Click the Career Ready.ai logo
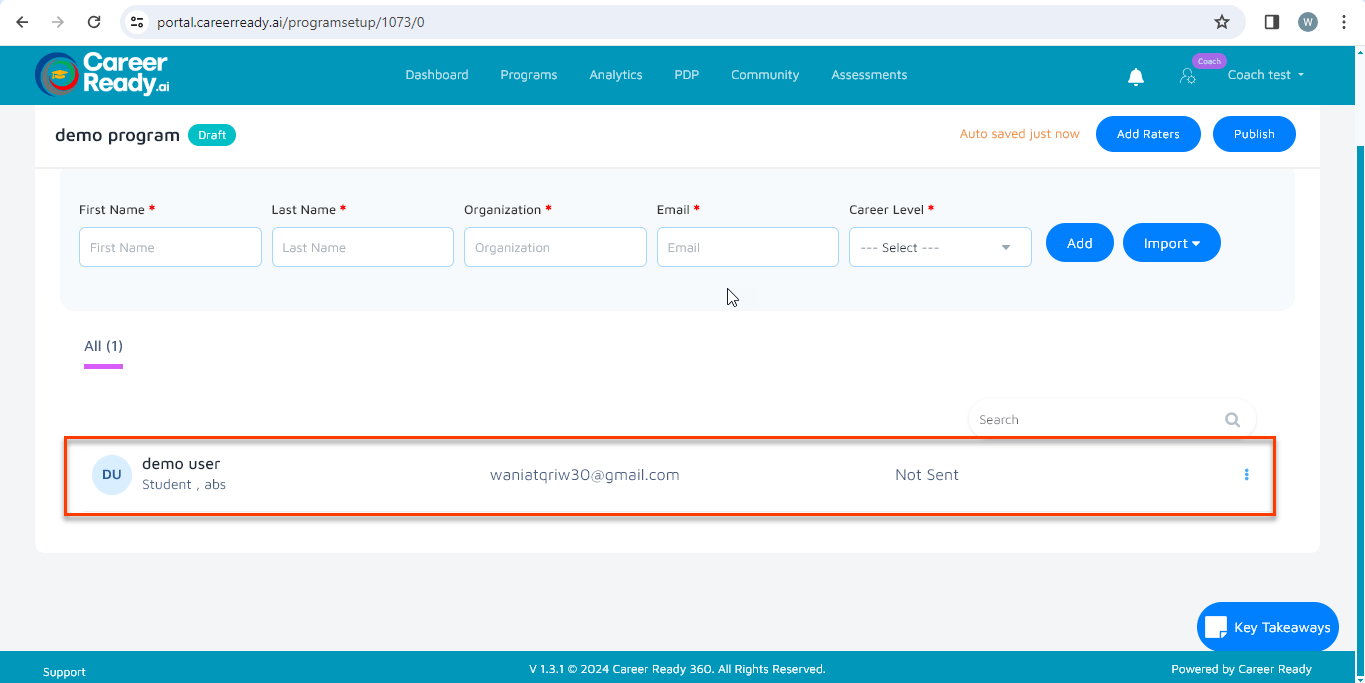Screen dimensions: 1365x683 pyautogui.click(x=102, y=75)
